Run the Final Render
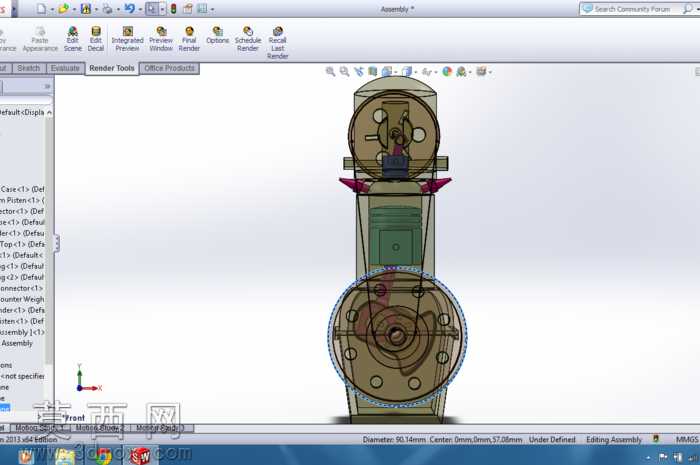The height and width of the screenshot is (465, 700). coord(189,39)
